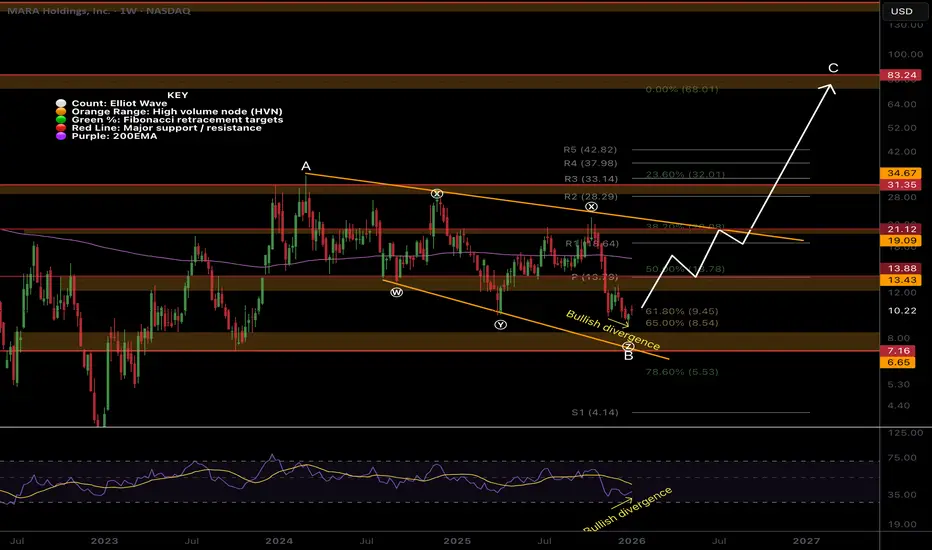
Task: Select the circled Z wave marker
Action: [627, 346]
